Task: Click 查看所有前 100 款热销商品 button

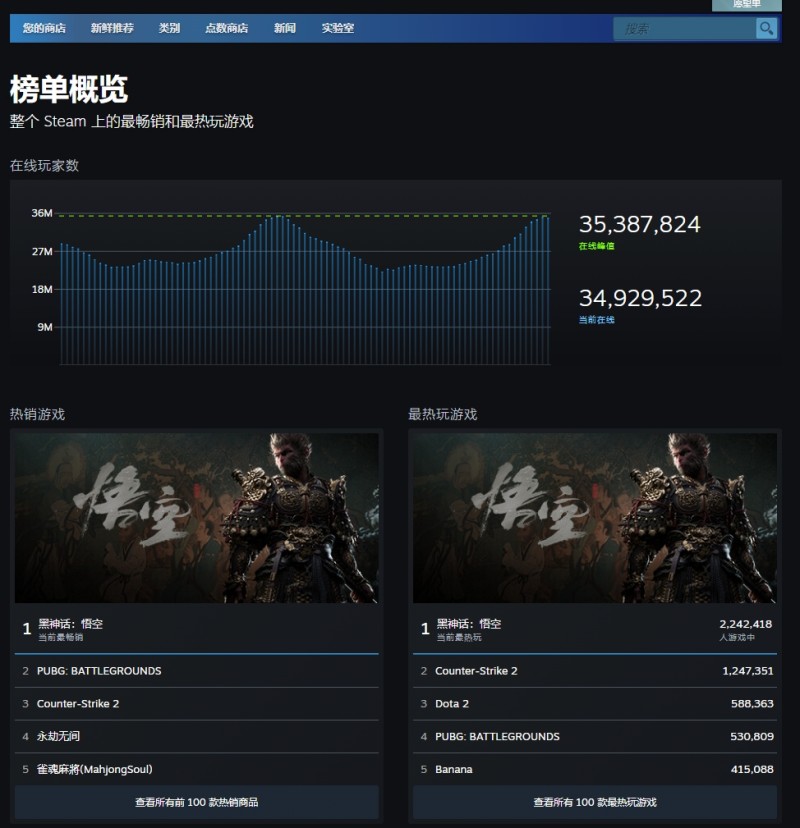Action: (x=196, y=802)
